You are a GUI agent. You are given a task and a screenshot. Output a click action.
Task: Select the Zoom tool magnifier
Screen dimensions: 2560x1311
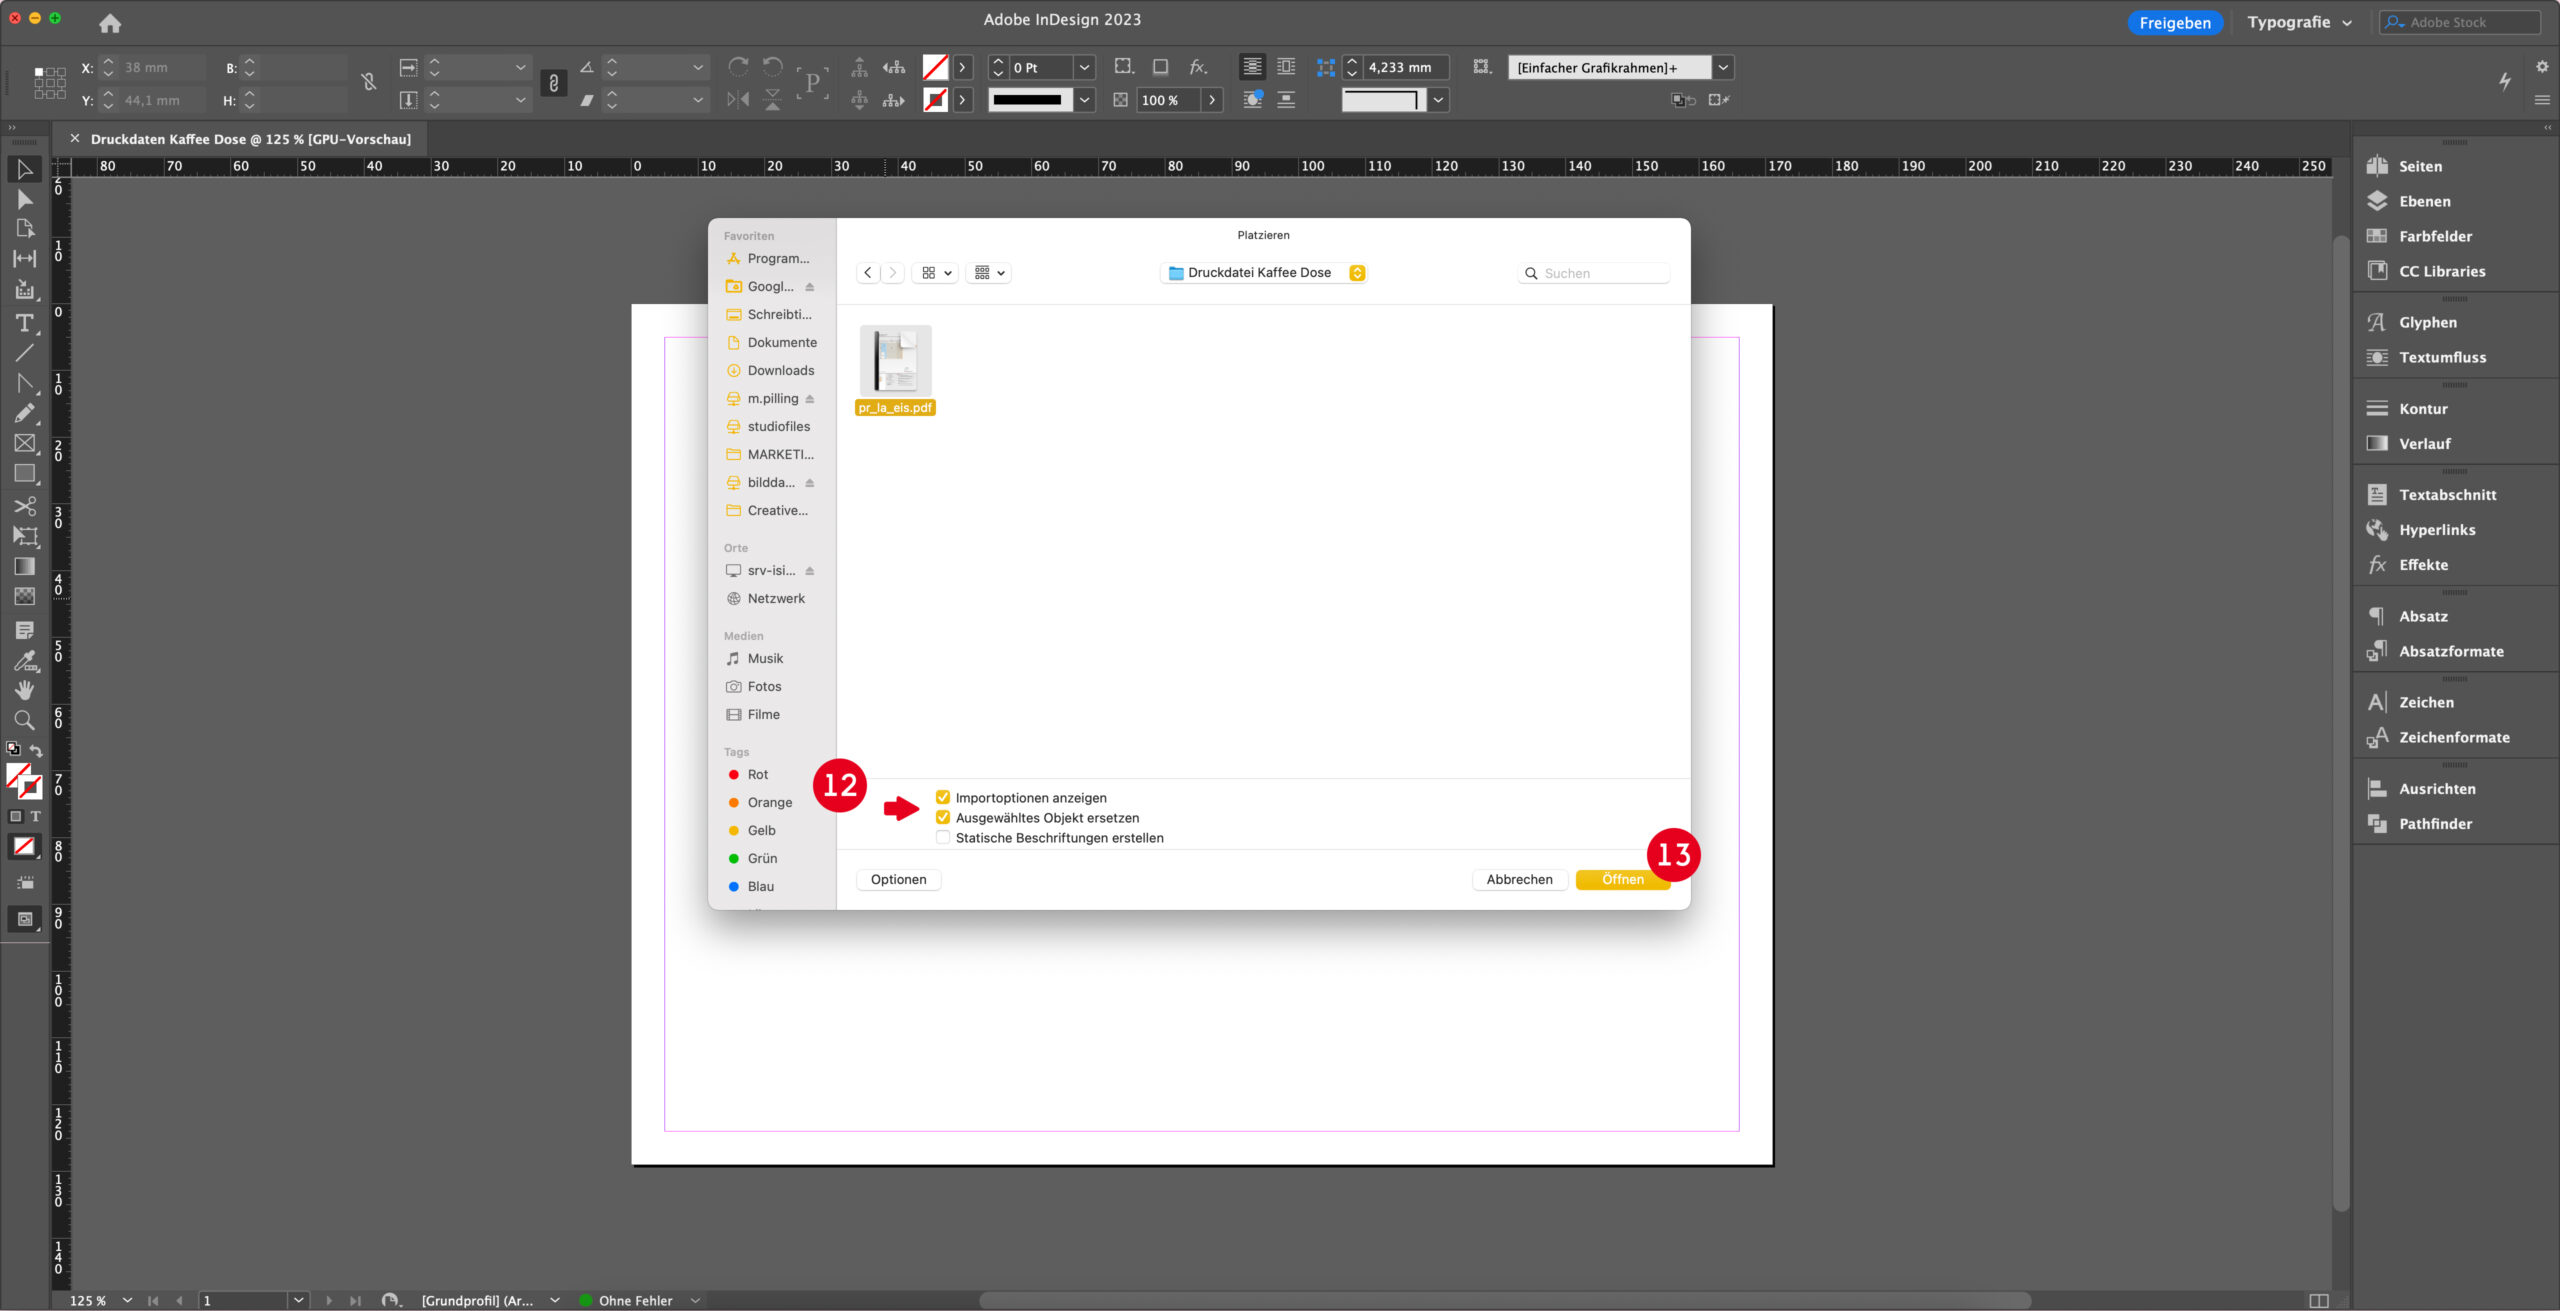point(24,720)
